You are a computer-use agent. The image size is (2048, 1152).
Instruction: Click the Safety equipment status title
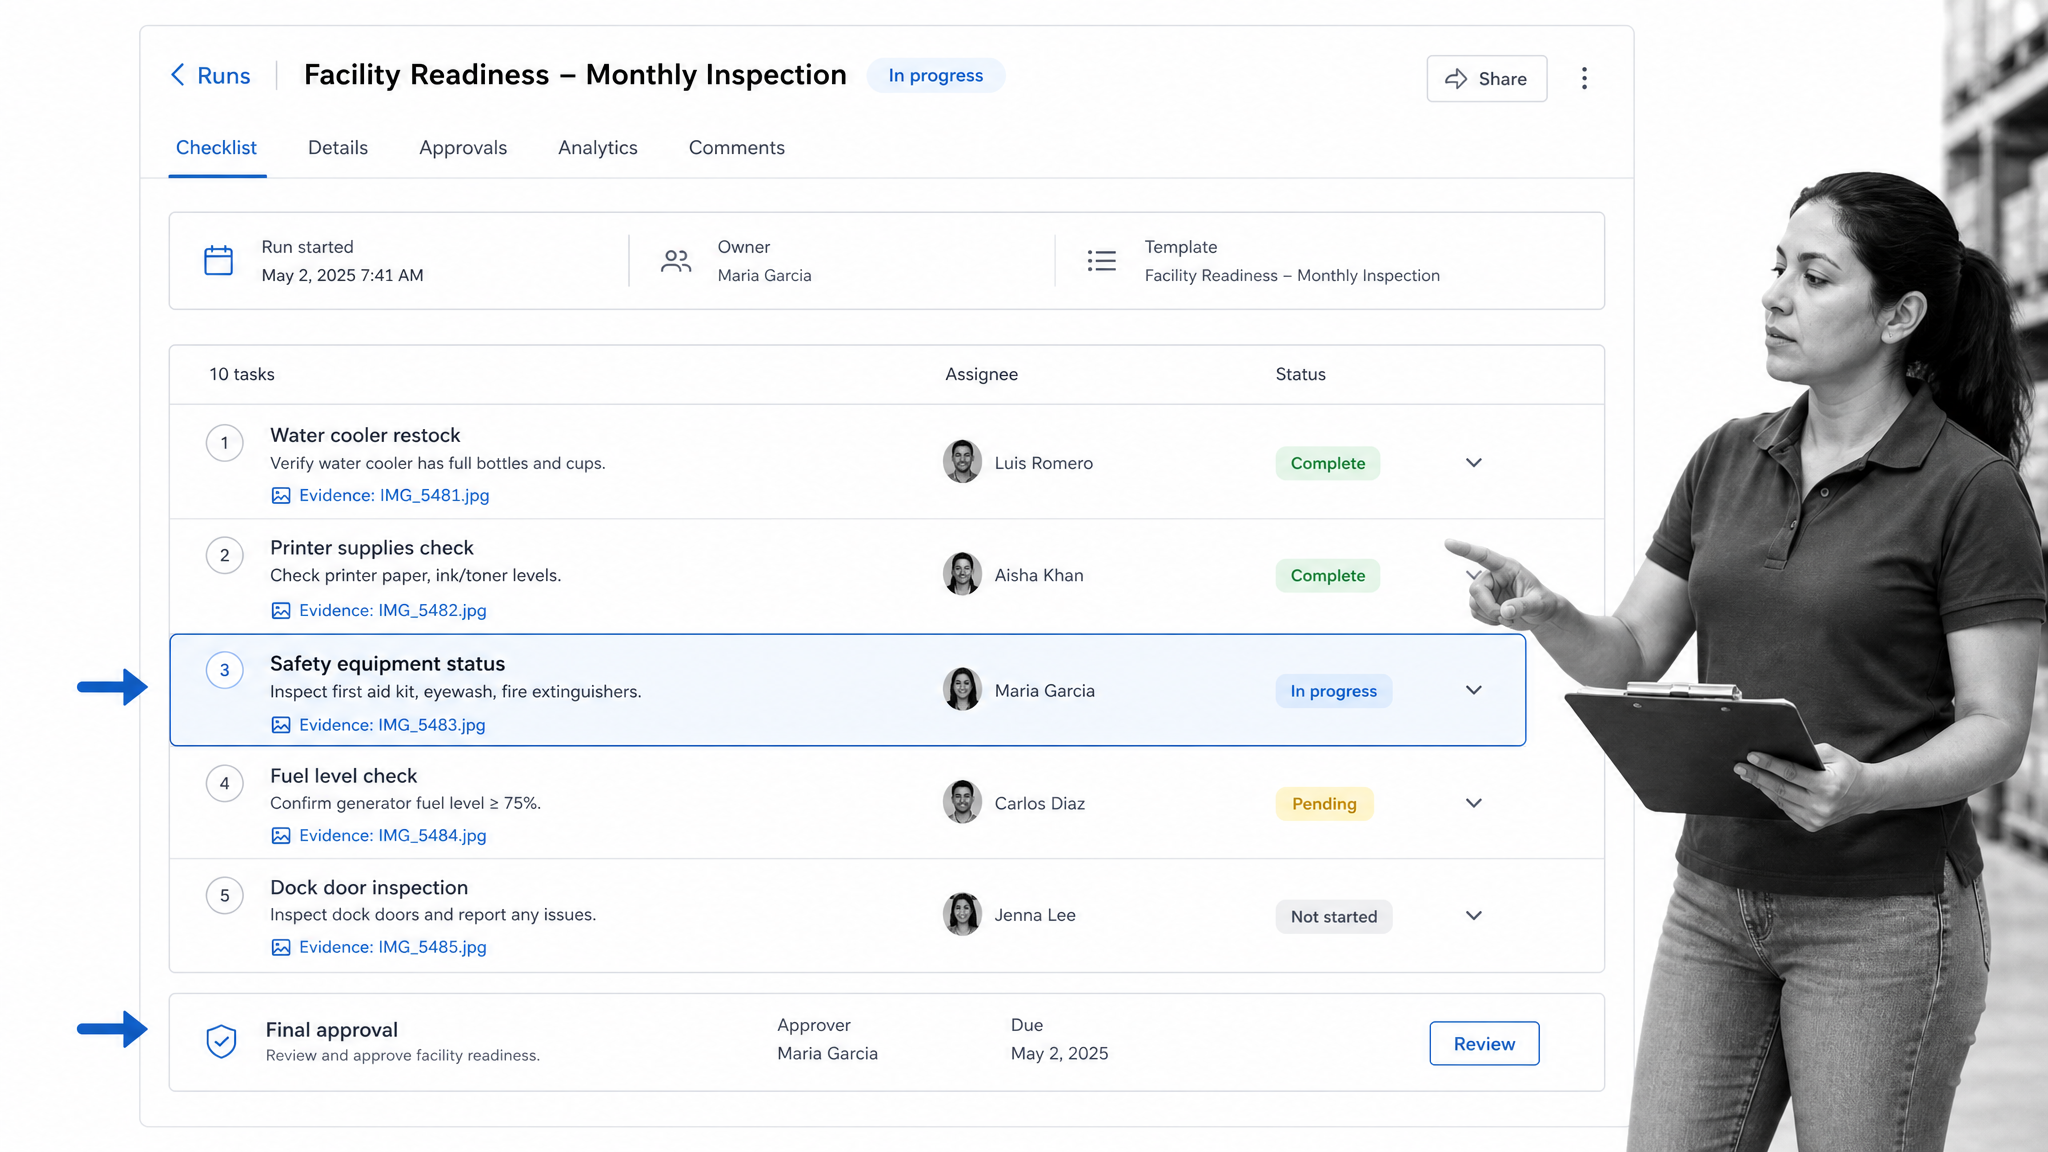click(x=387, y=664)
